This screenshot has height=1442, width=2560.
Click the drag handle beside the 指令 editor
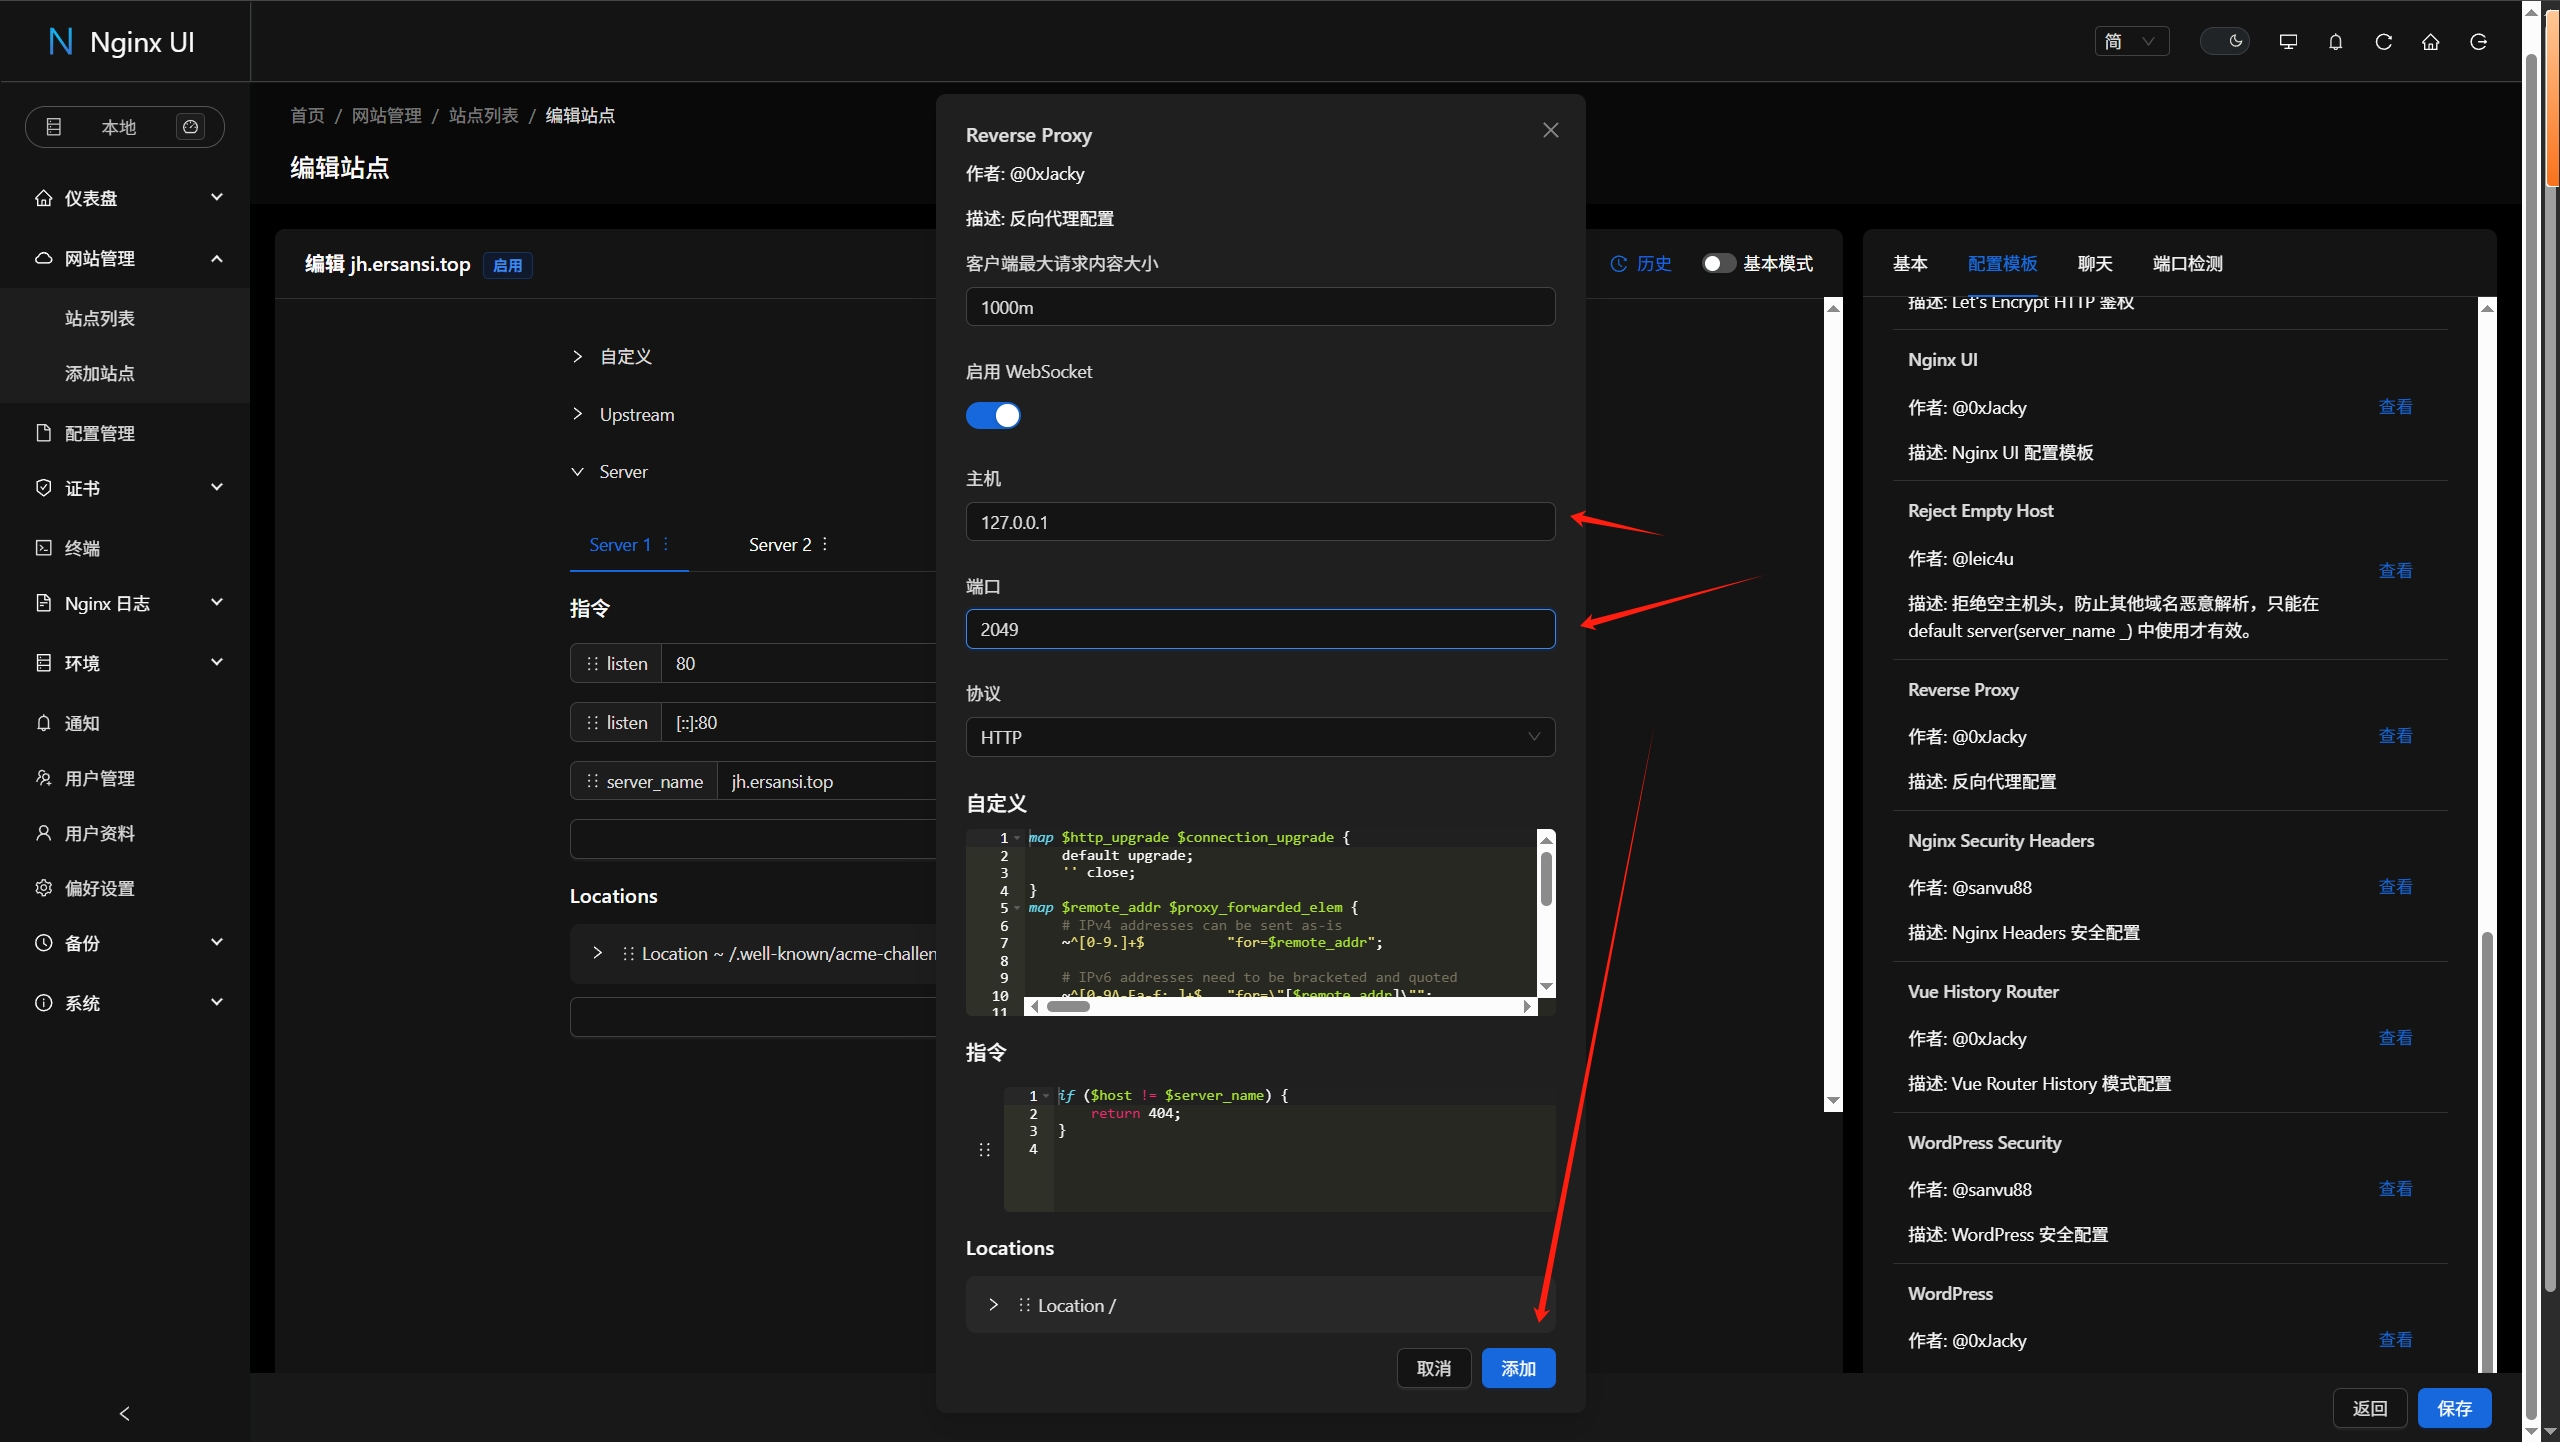pos(984,1150)
